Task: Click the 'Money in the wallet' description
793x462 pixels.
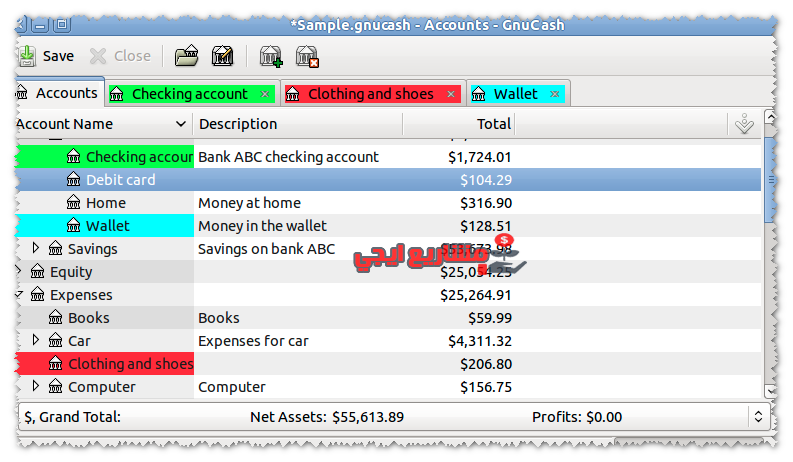Action: [262, 226]
